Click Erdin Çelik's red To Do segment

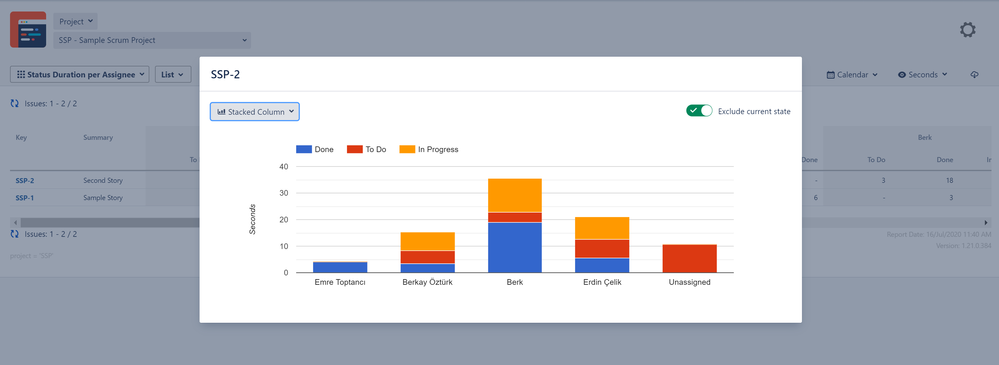[602, 248]
